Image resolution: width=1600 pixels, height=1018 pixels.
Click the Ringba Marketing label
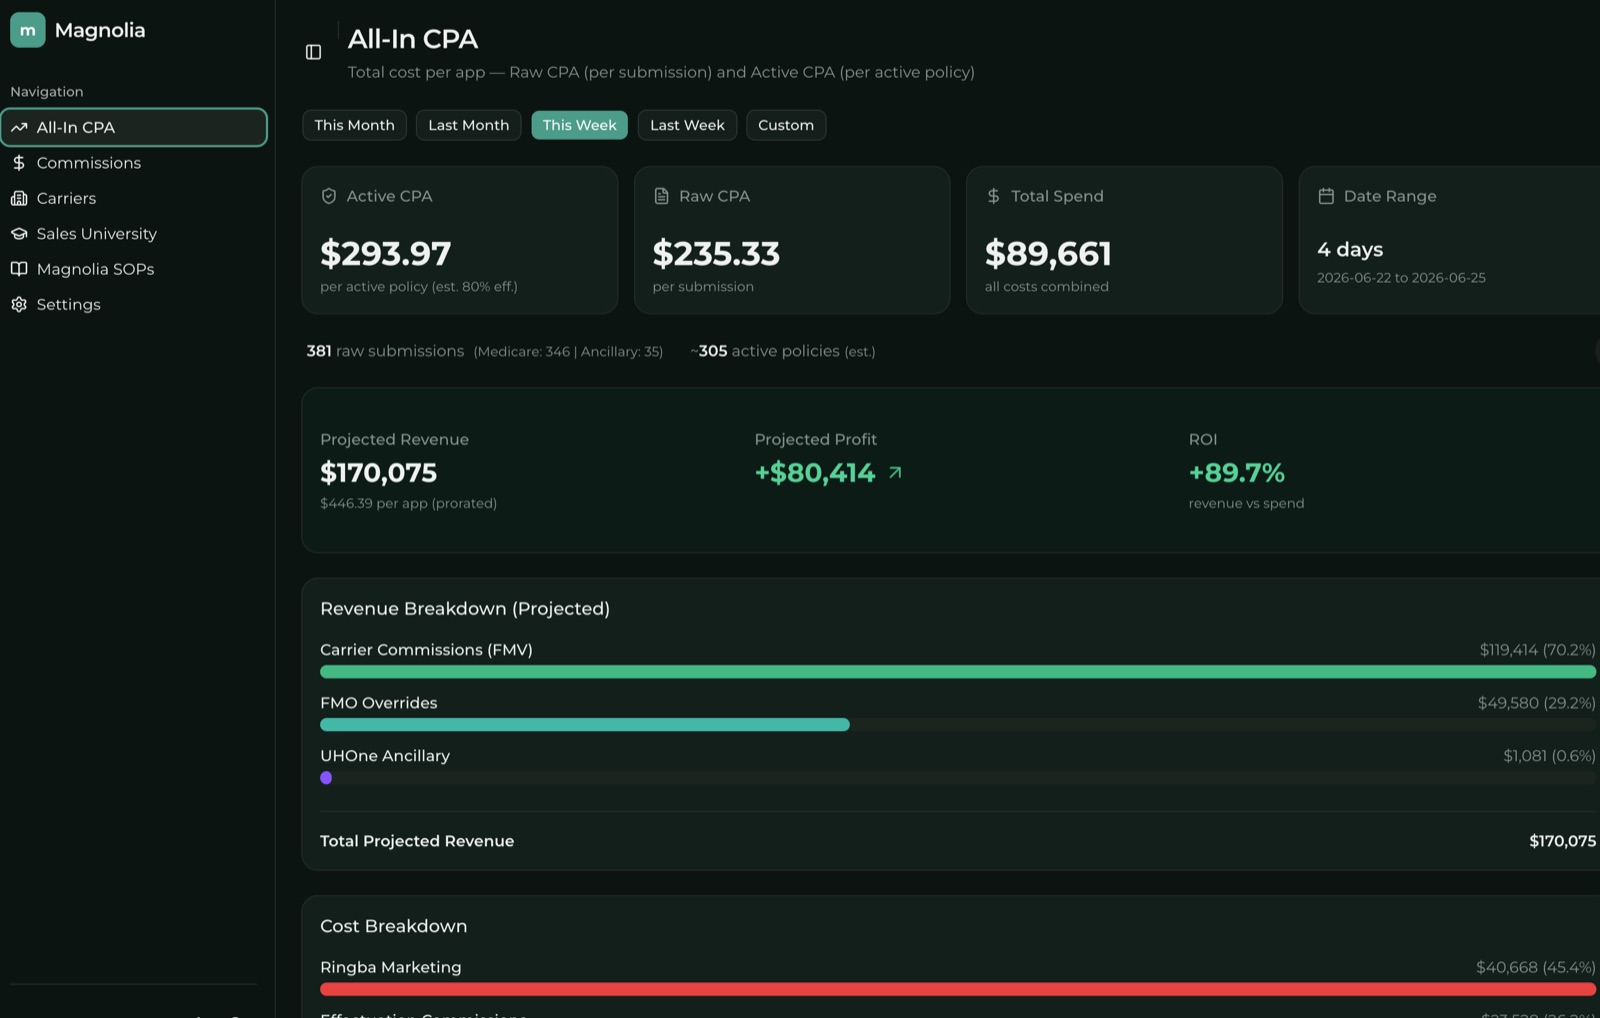391,967
